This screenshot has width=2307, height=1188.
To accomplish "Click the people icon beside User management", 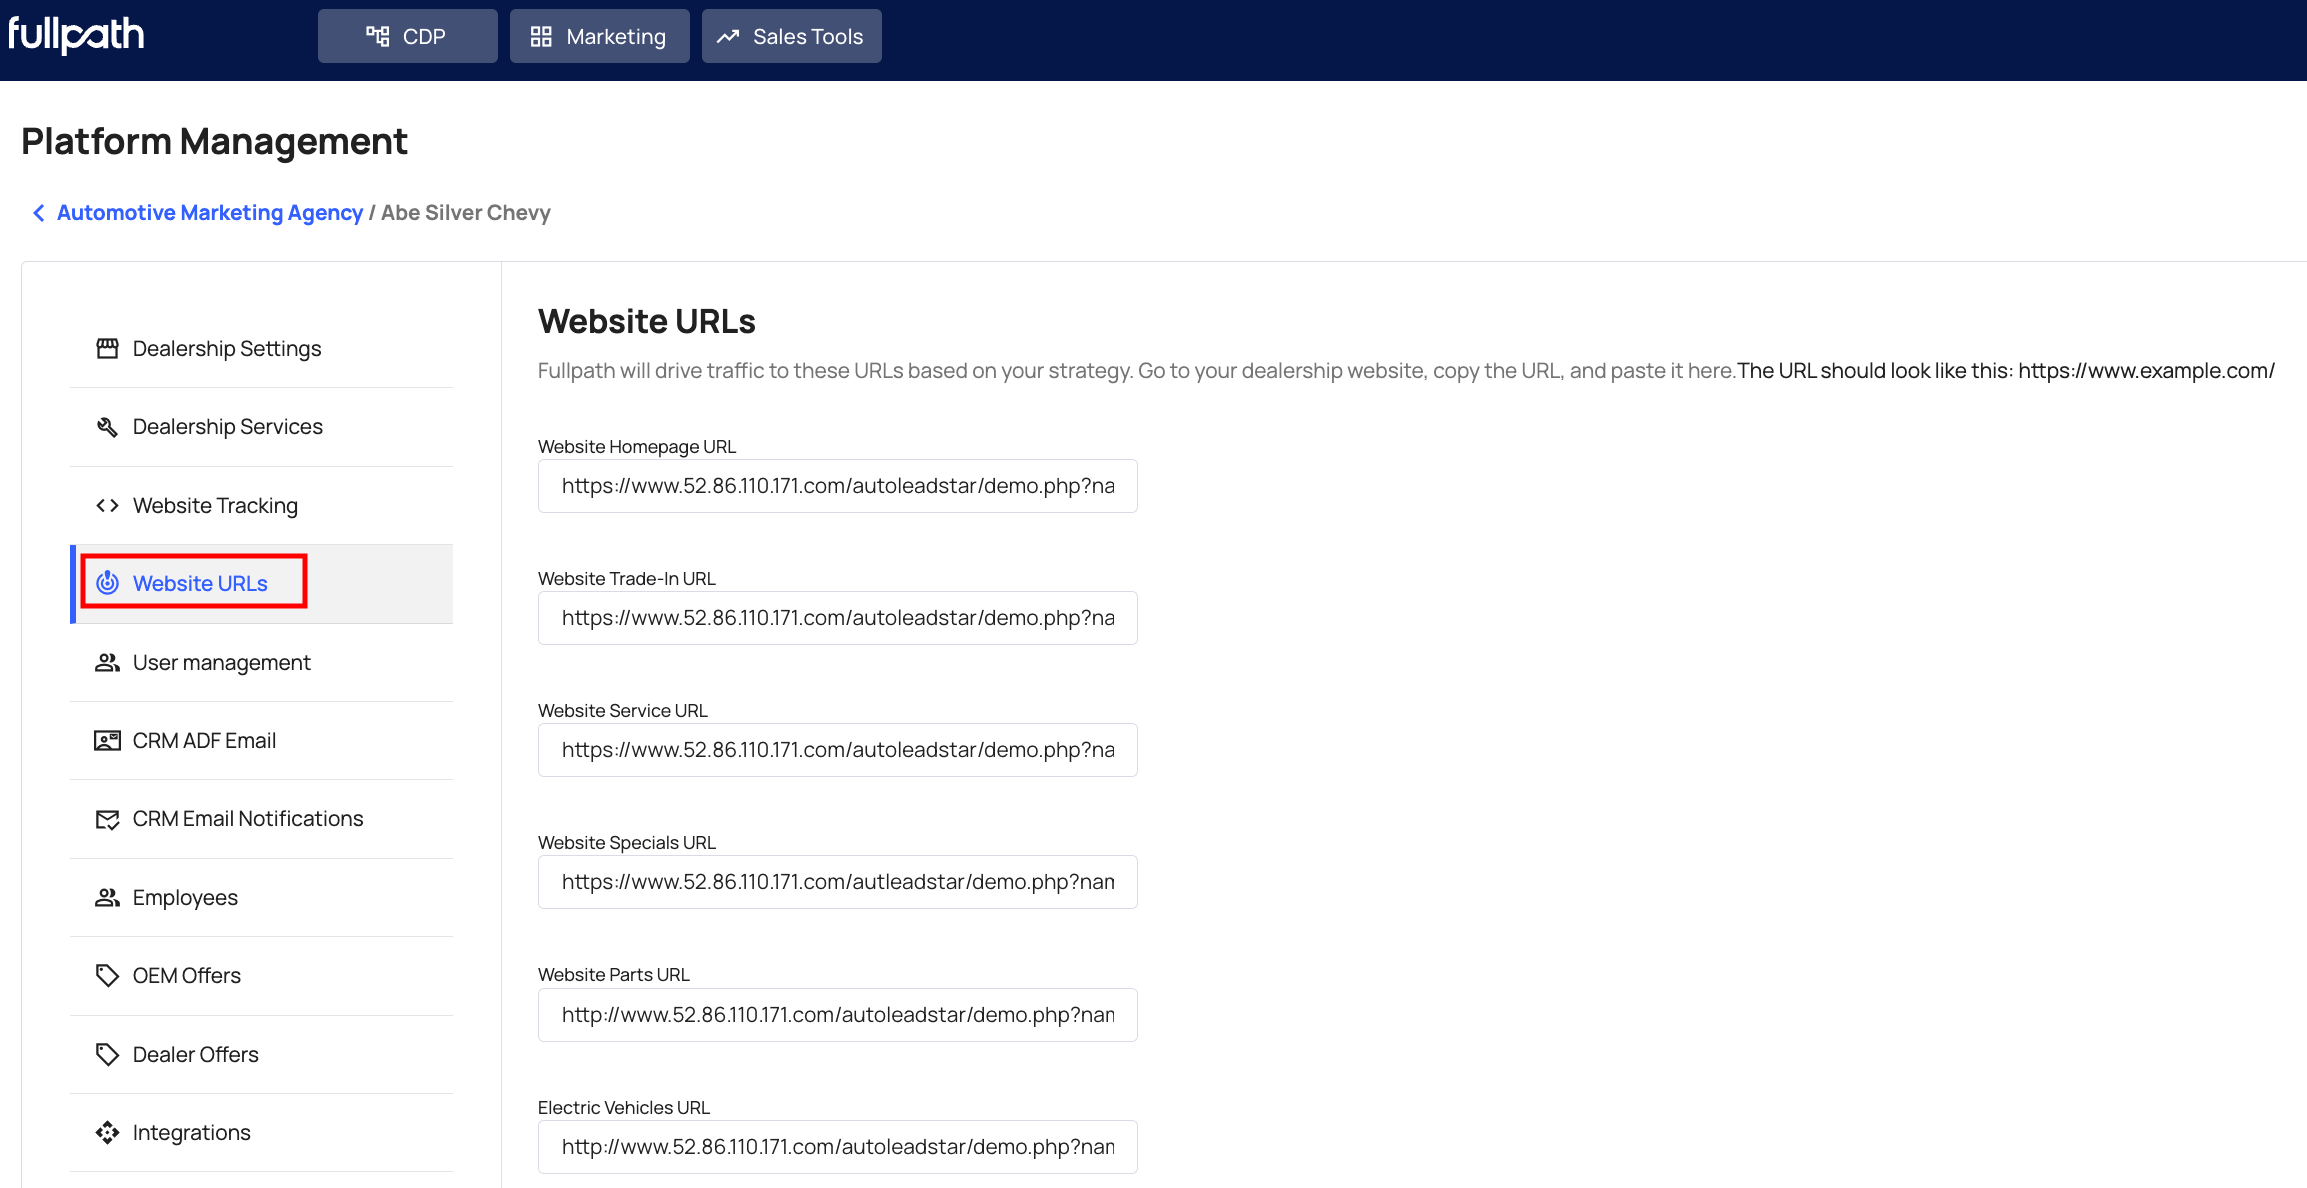I will [107, 662].
